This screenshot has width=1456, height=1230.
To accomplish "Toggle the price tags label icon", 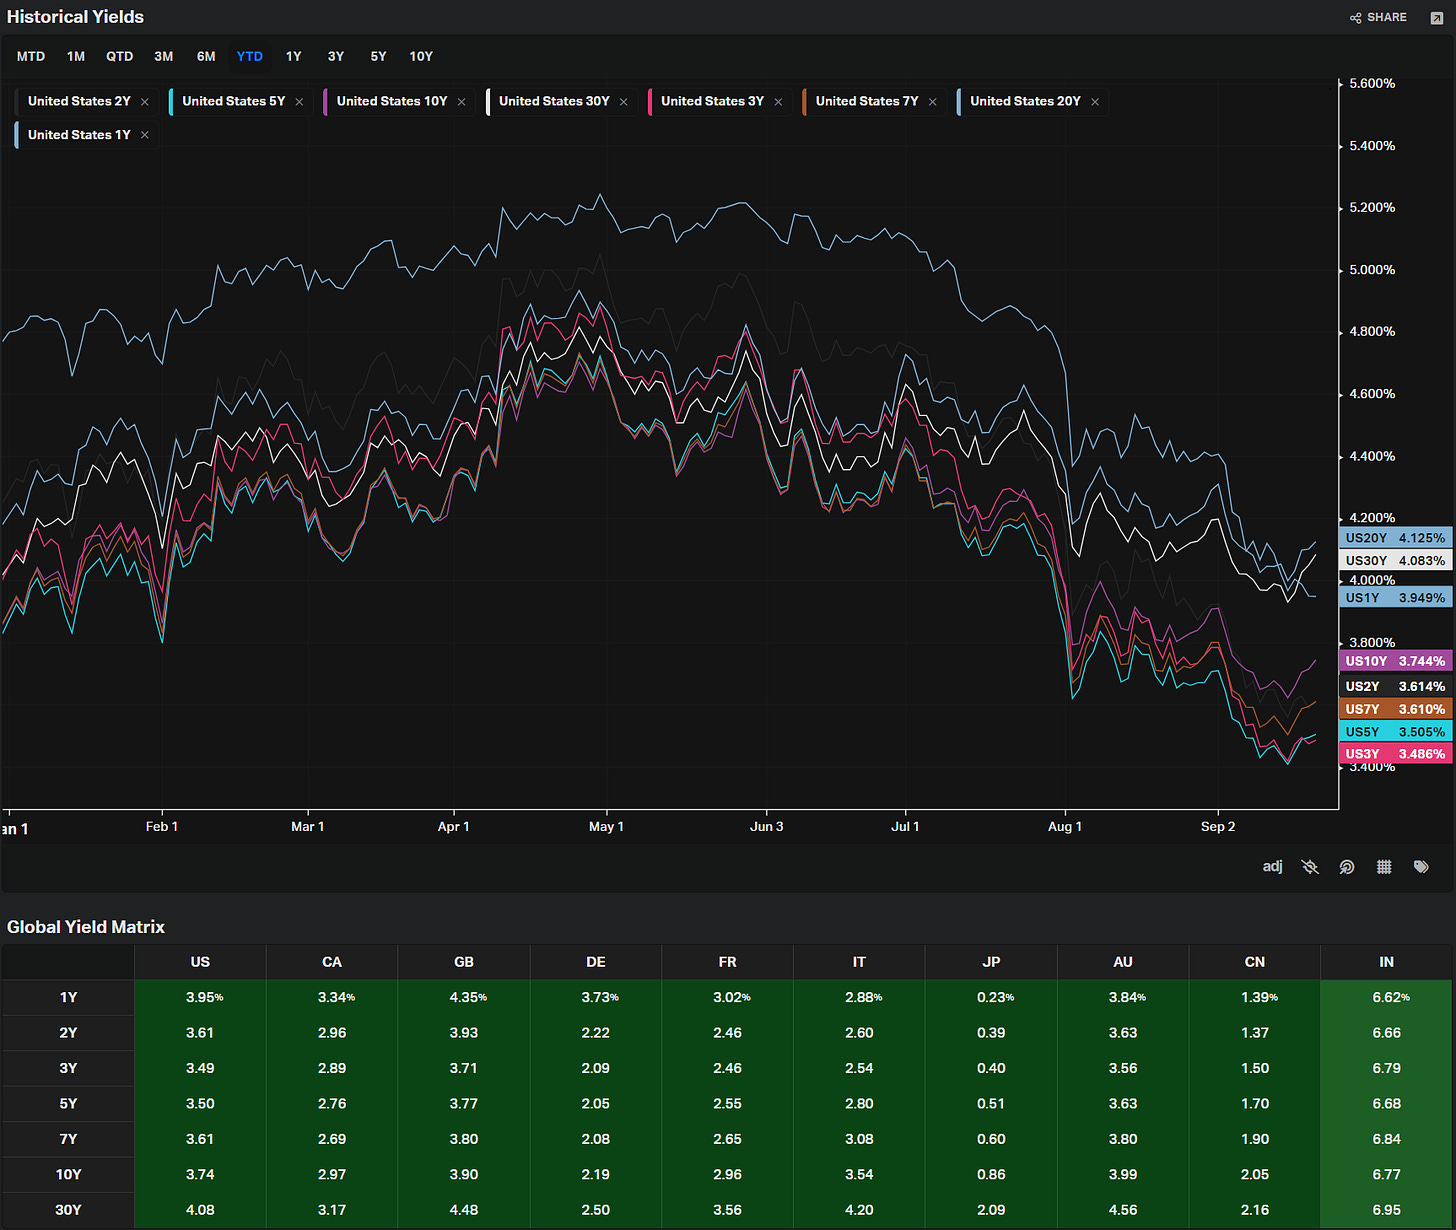I will [x=1421, y=867].
